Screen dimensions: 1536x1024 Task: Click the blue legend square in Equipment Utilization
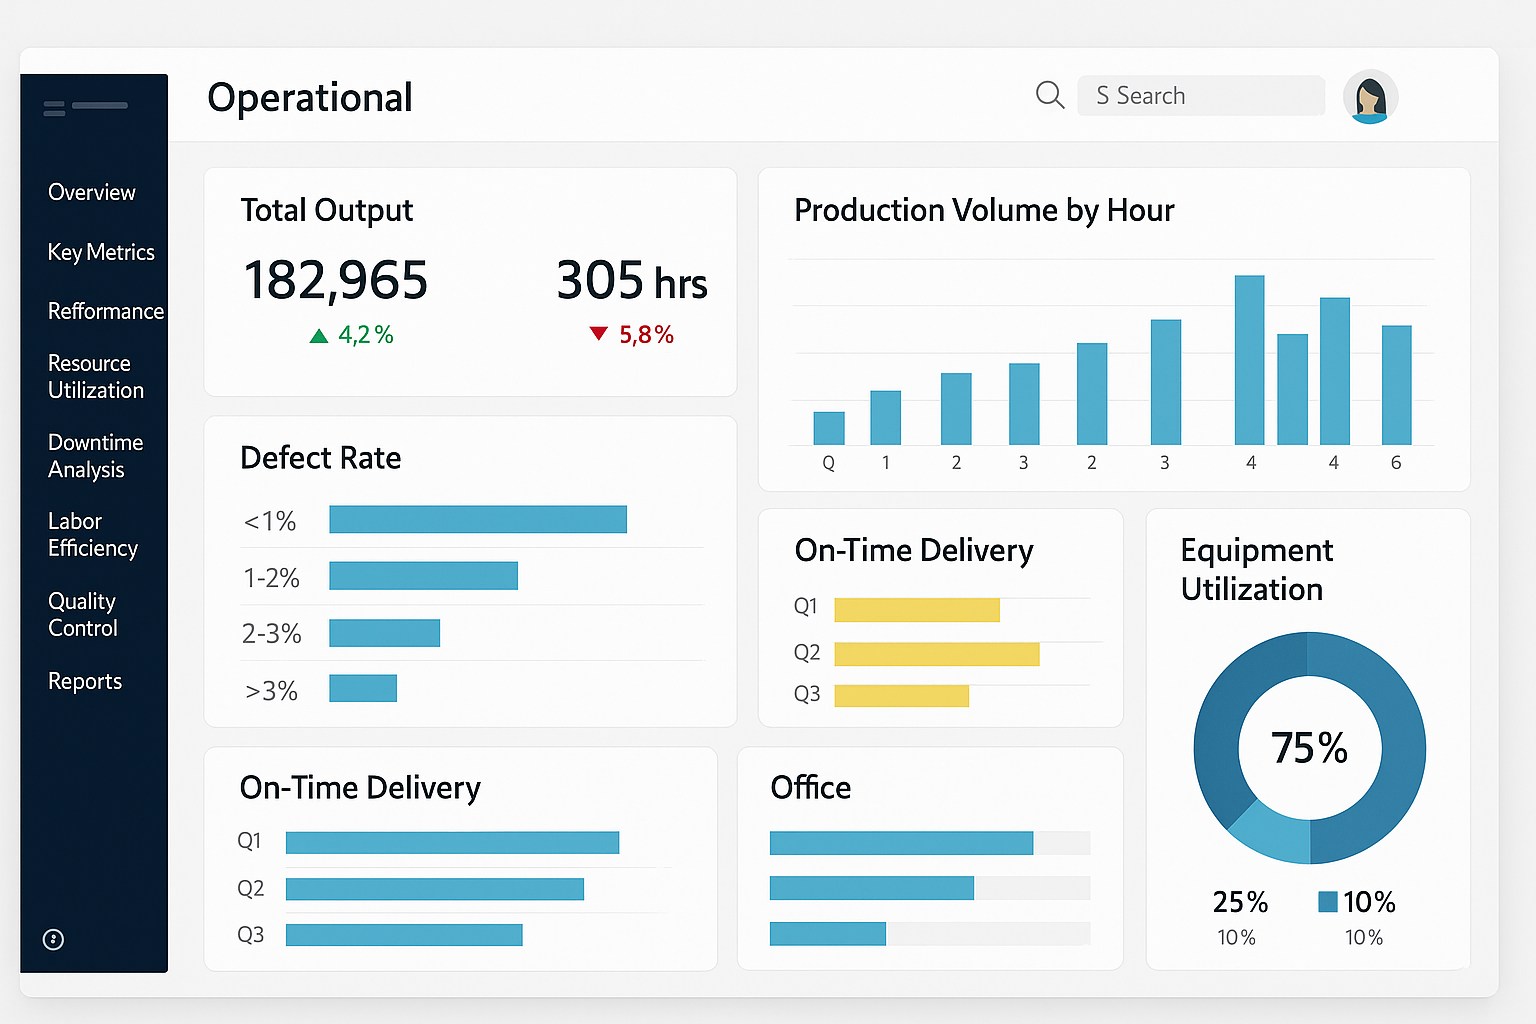(x=1327, y=901)
